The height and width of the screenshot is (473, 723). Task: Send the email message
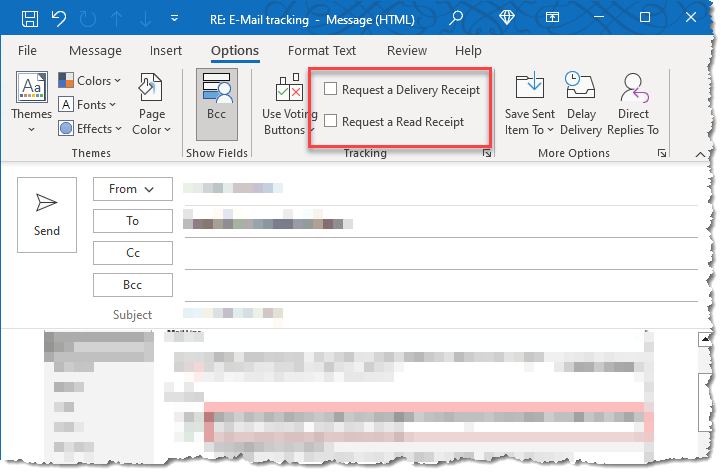click(x=47, y=215)
